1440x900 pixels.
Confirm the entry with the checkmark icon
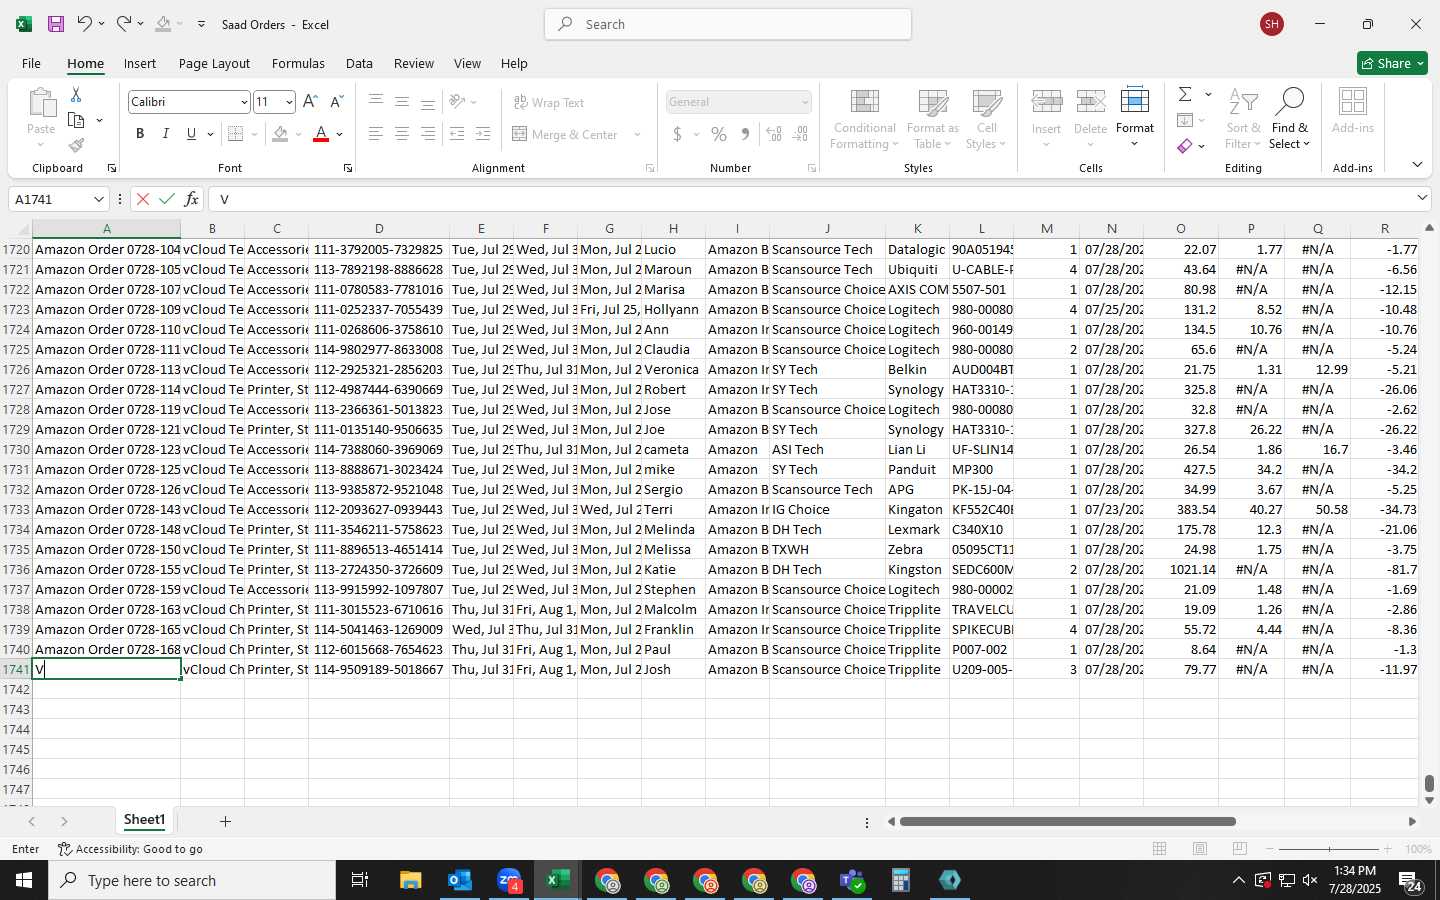tap(167, 199)
